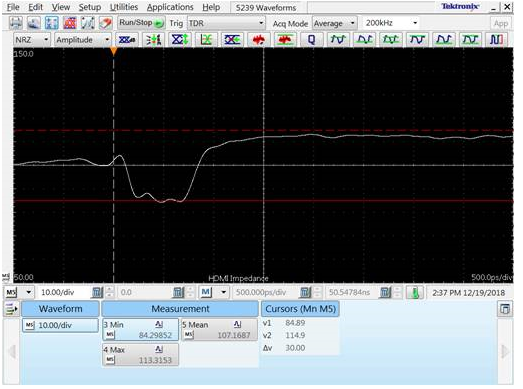This screenshot has height=389, width=523.
Task: Open the Setup menu
Action: click(90, 7)
